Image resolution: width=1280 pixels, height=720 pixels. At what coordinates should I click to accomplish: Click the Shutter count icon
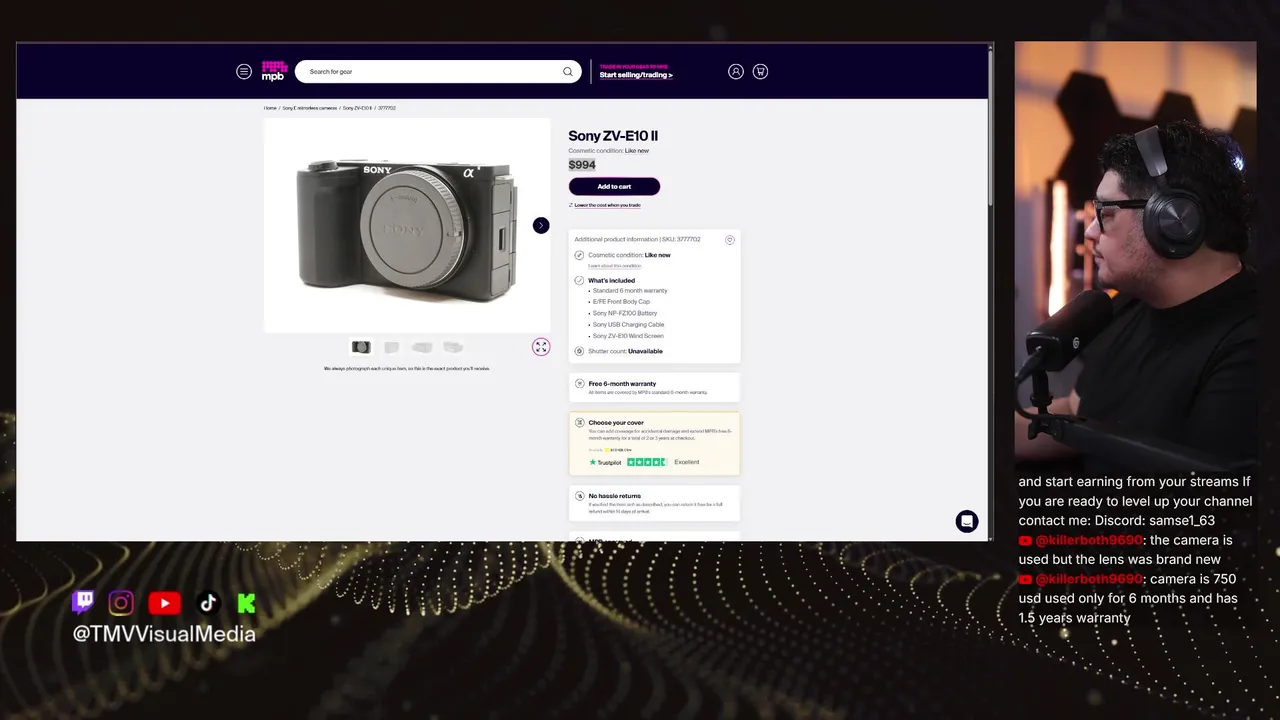click(x=579, y=351)
